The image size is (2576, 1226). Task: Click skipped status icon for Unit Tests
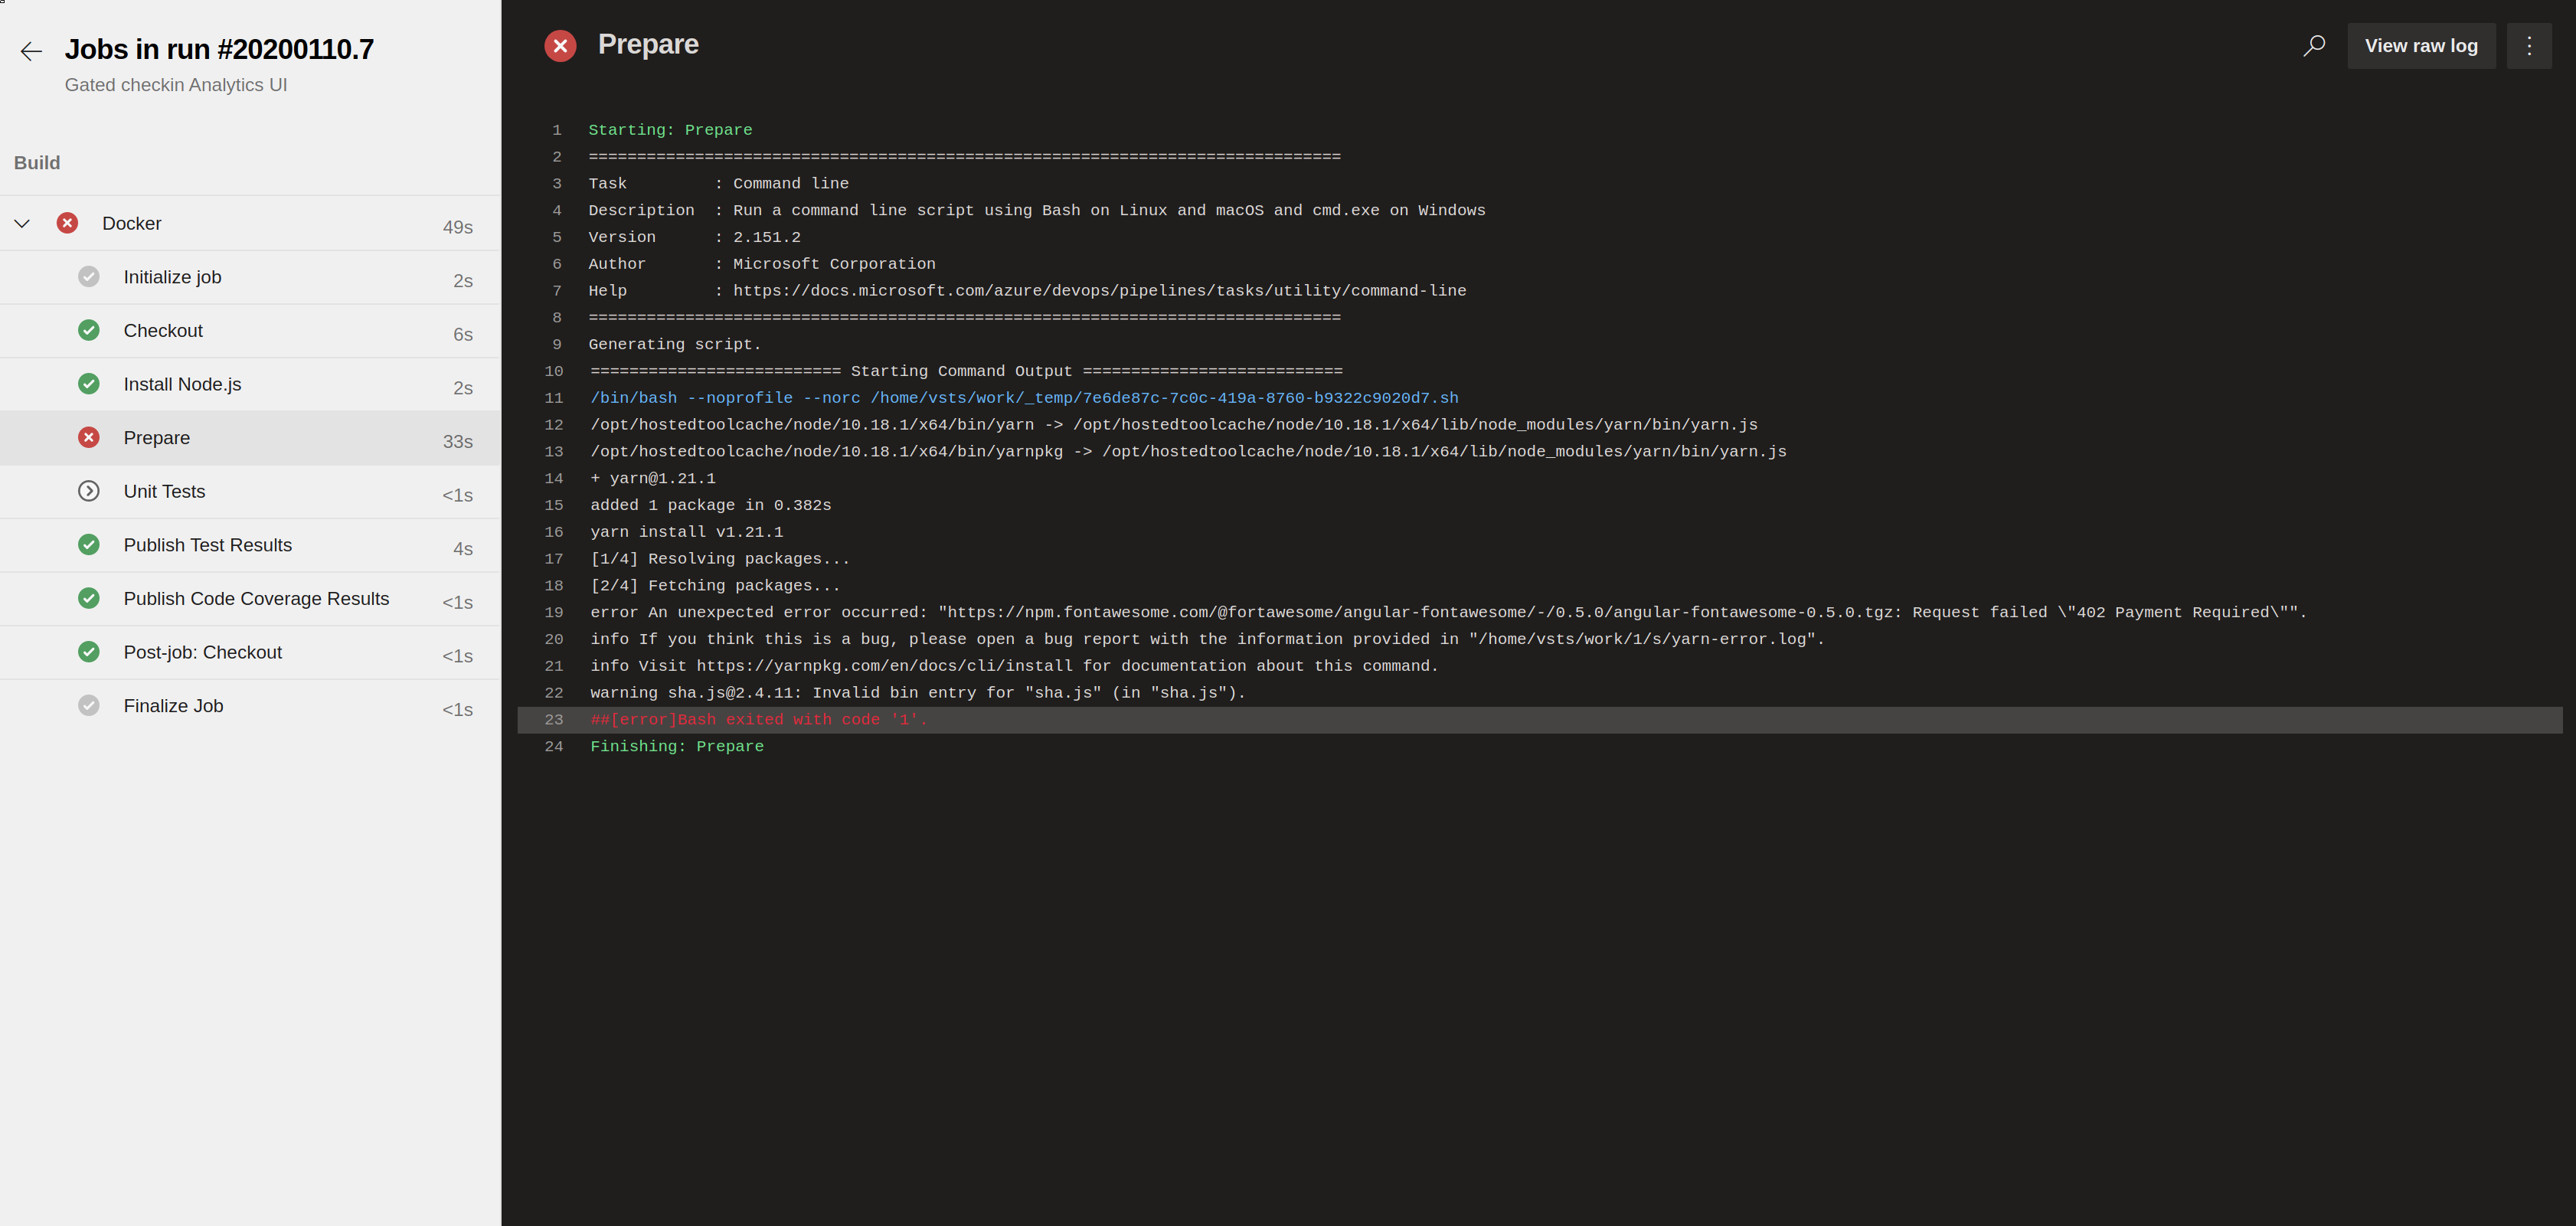(x=89, y=491)
